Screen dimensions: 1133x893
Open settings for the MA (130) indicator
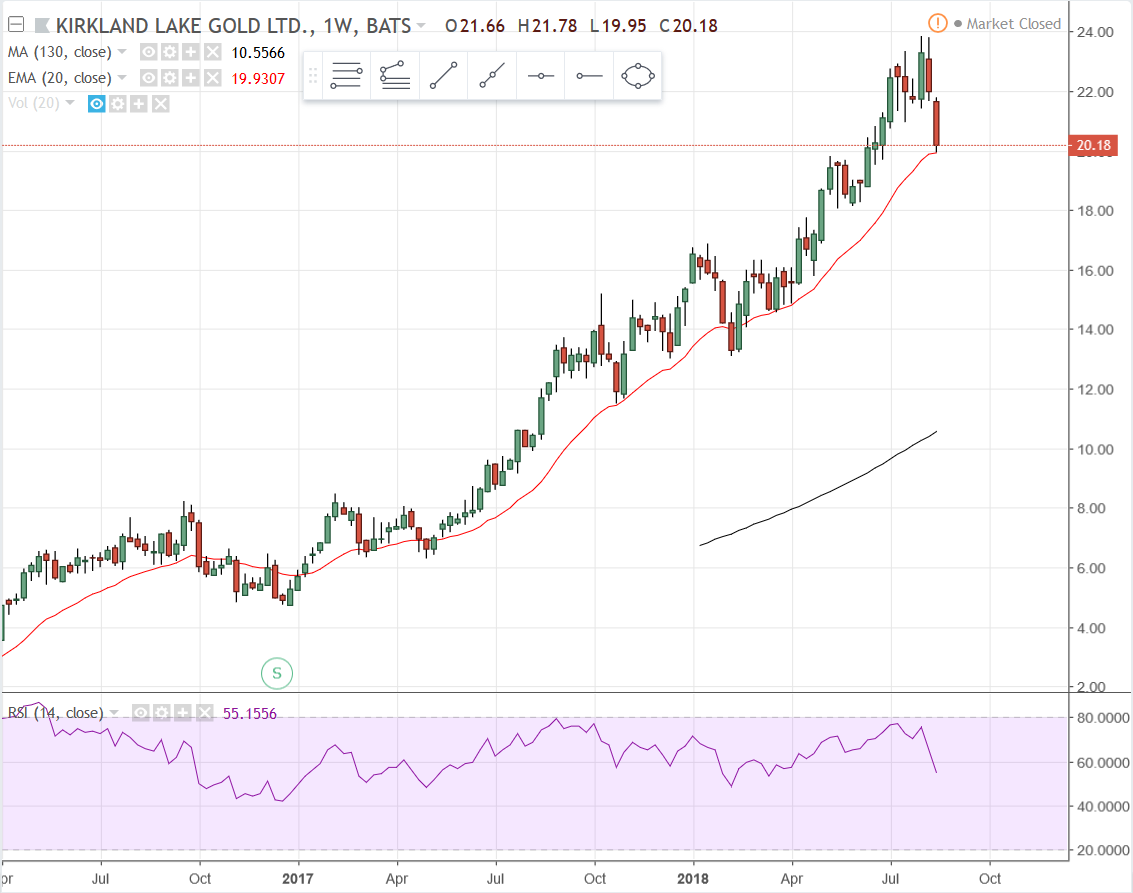pyautogui.click(x=169, y=52)
